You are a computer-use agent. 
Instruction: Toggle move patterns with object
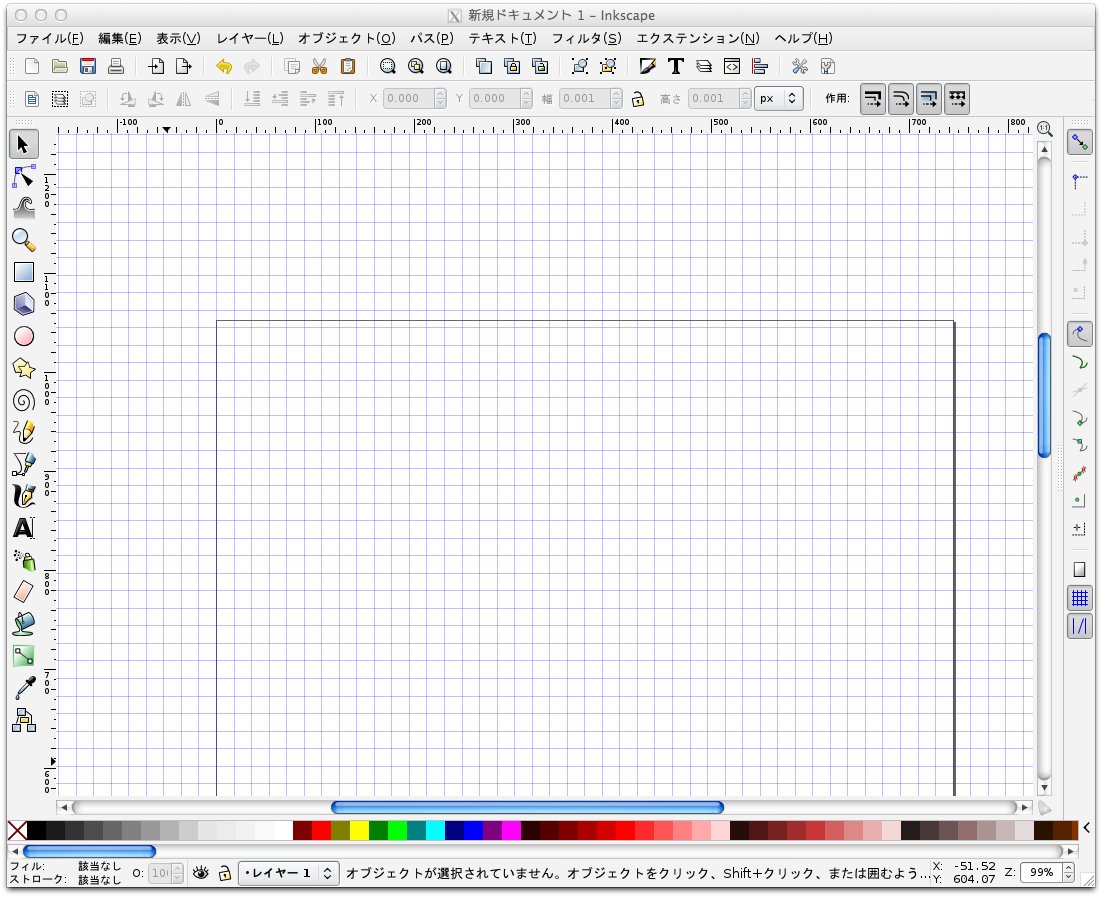click(957, 98)
